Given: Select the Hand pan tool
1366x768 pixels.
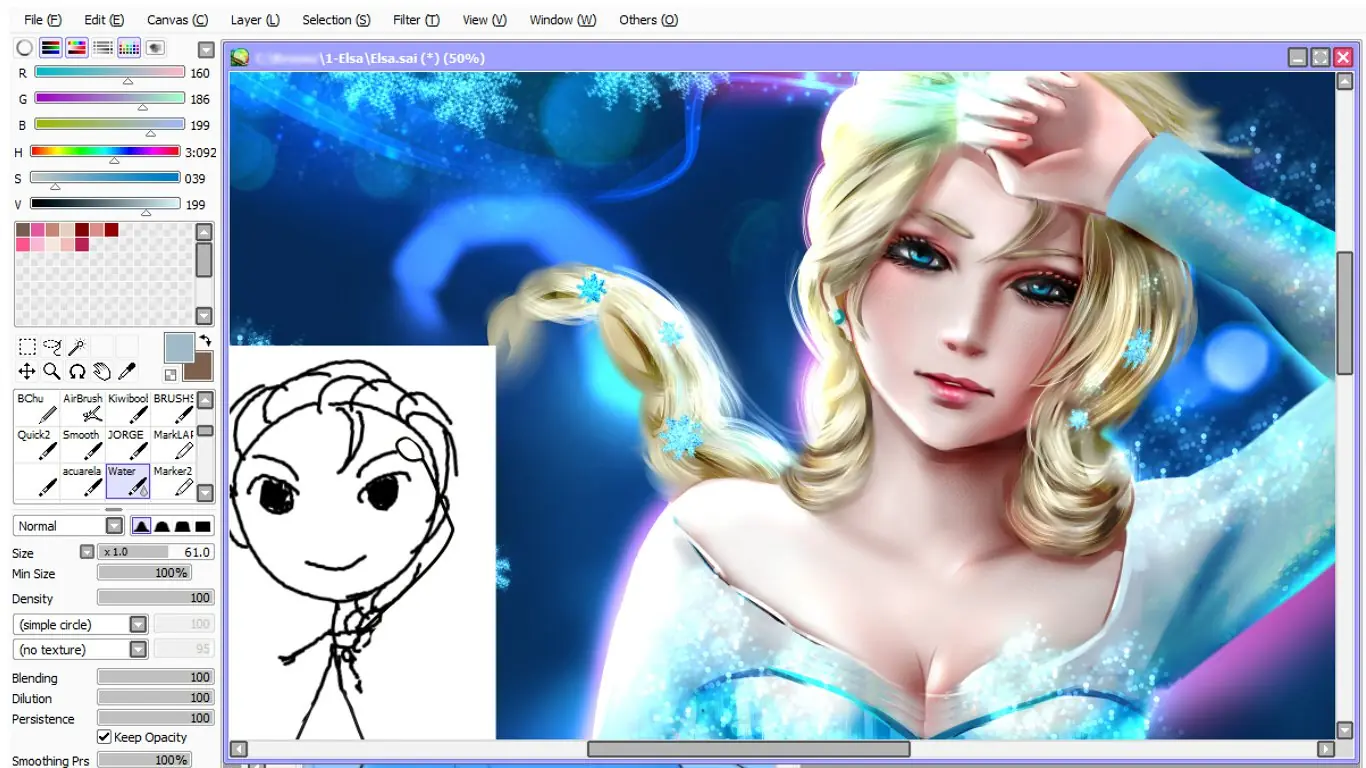Looking at the screenshot, I should coord(102,372).
